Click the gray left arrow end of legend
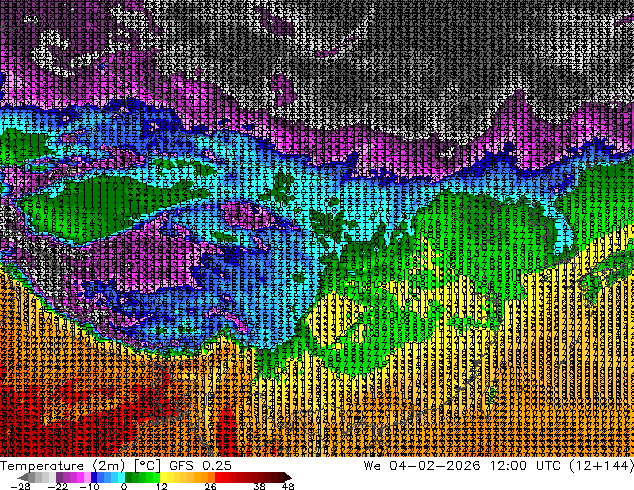This screenshot has width=634, height=490. click(x=23, y=477)
